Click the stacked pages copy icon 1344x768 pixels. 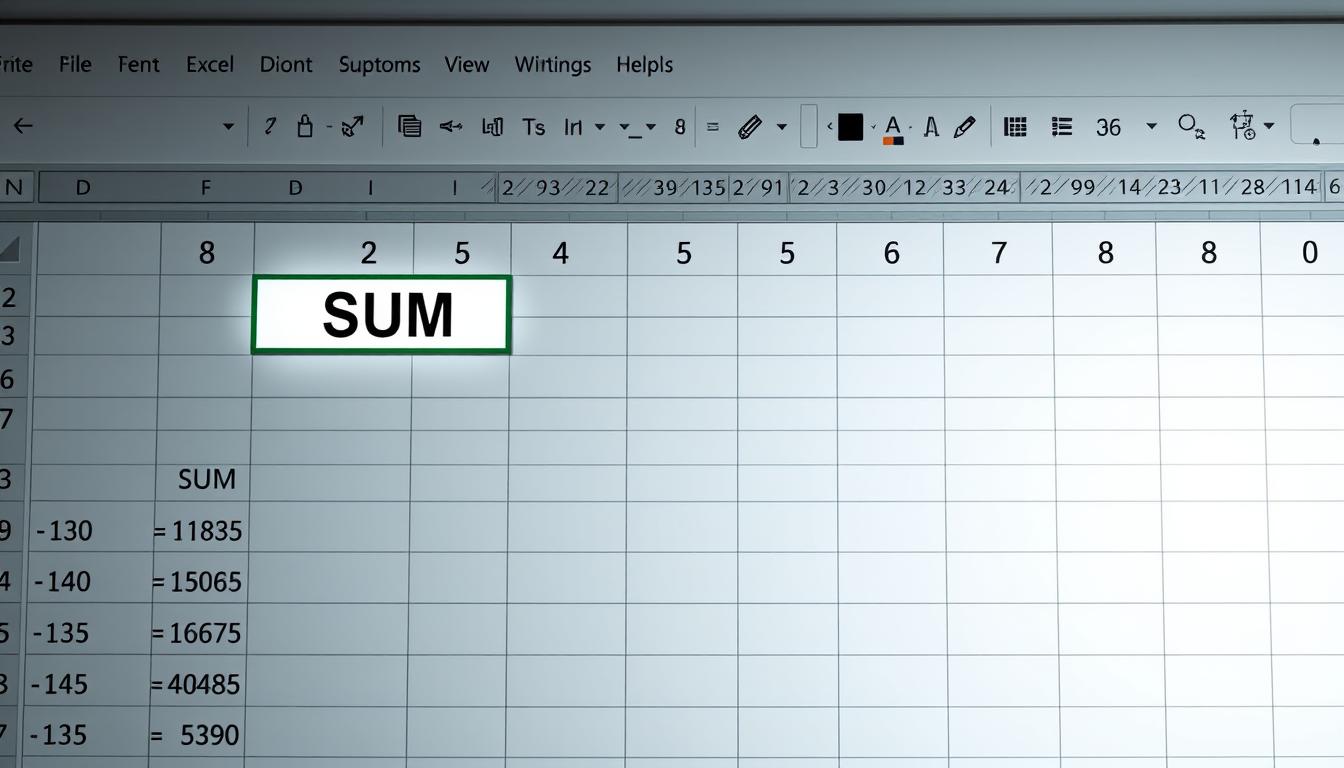point(409,126)
